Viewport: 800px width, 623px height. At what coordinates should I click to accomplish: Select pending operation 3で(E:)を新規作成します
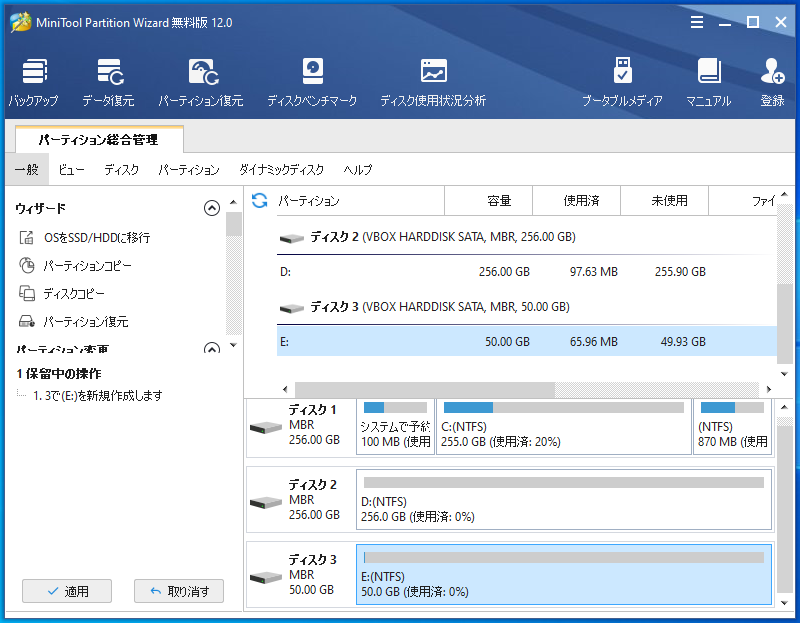tap(98, 395)
